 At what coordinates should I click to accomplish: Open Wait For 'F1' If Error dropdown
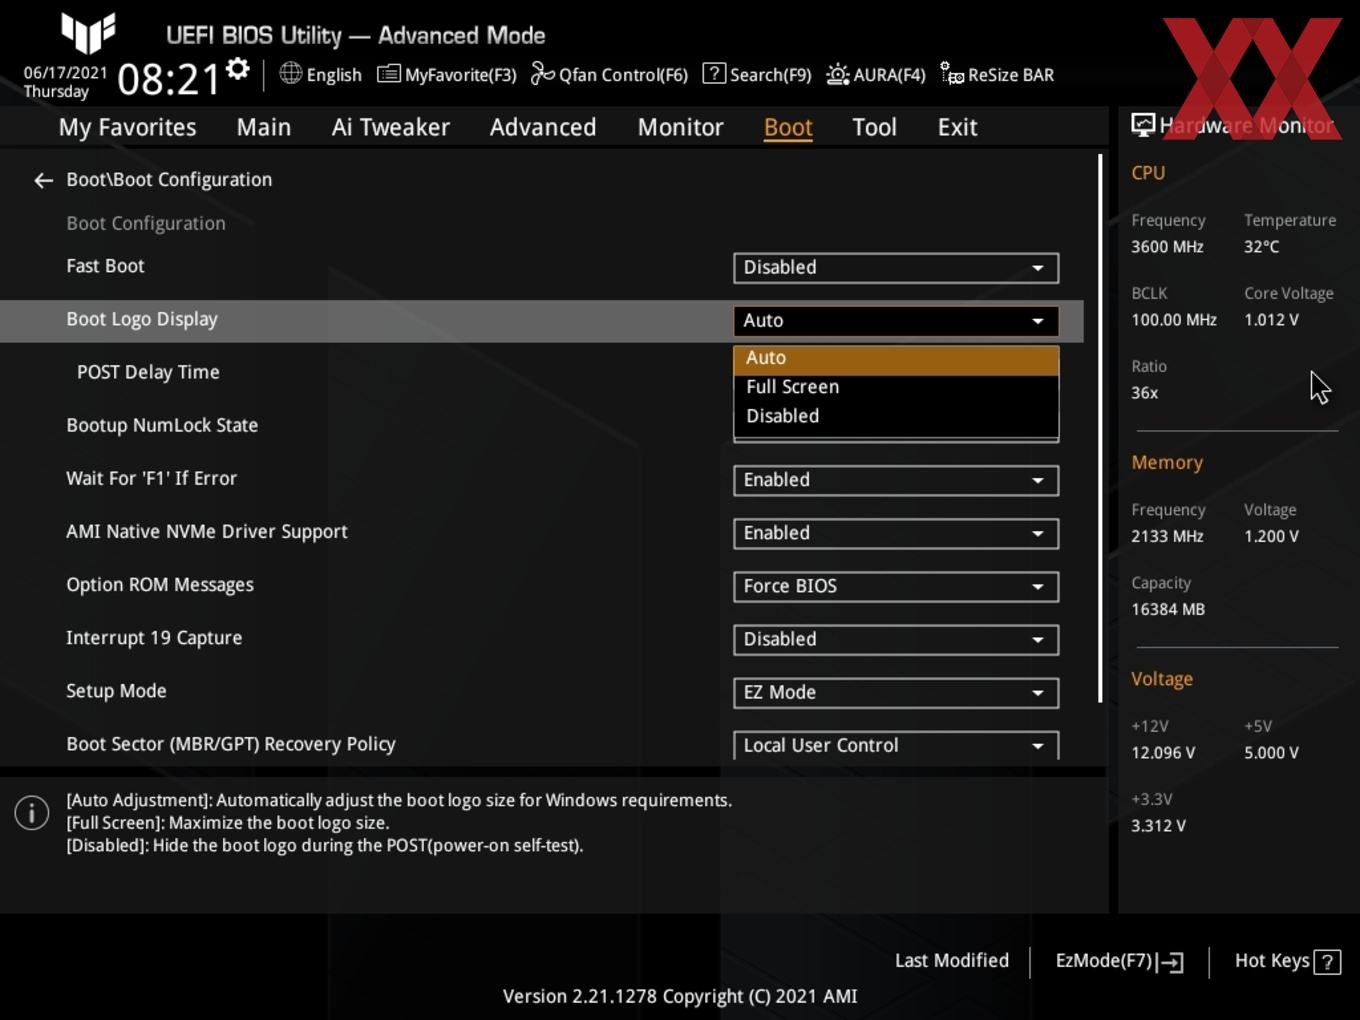point(896,480)
